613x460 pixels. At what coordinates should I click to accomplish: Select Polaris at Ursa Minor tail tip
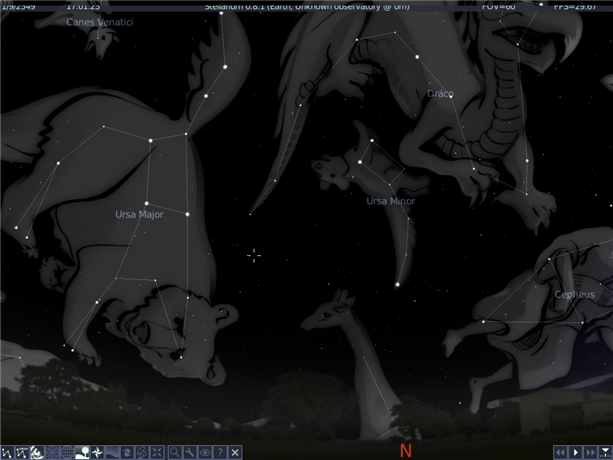397,285
